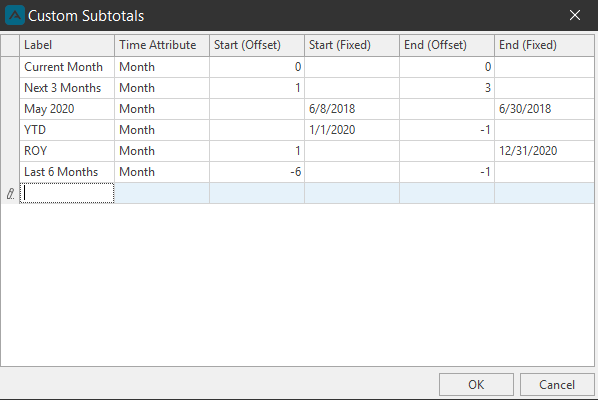Click the app logo icon in title bar
The width and height of the screenshot is (598, 400).
pos(14,15)
